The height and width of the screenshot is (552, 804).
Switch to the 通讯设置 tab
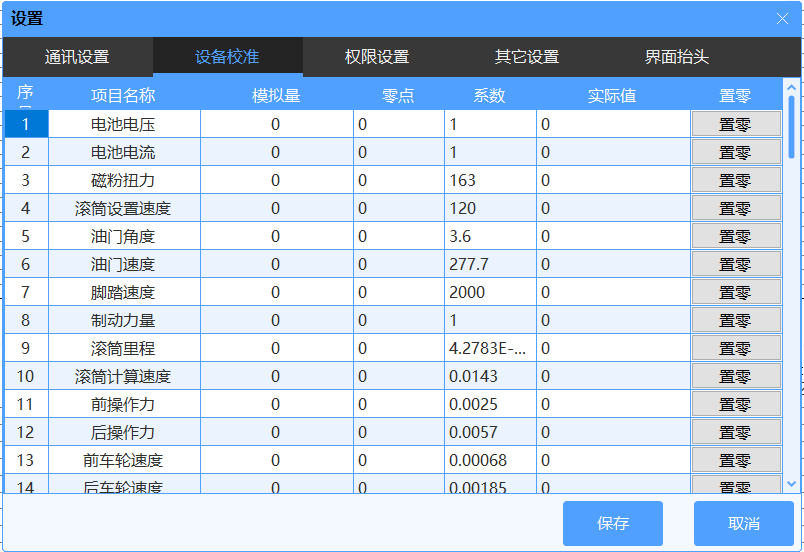tap(77, 57)
